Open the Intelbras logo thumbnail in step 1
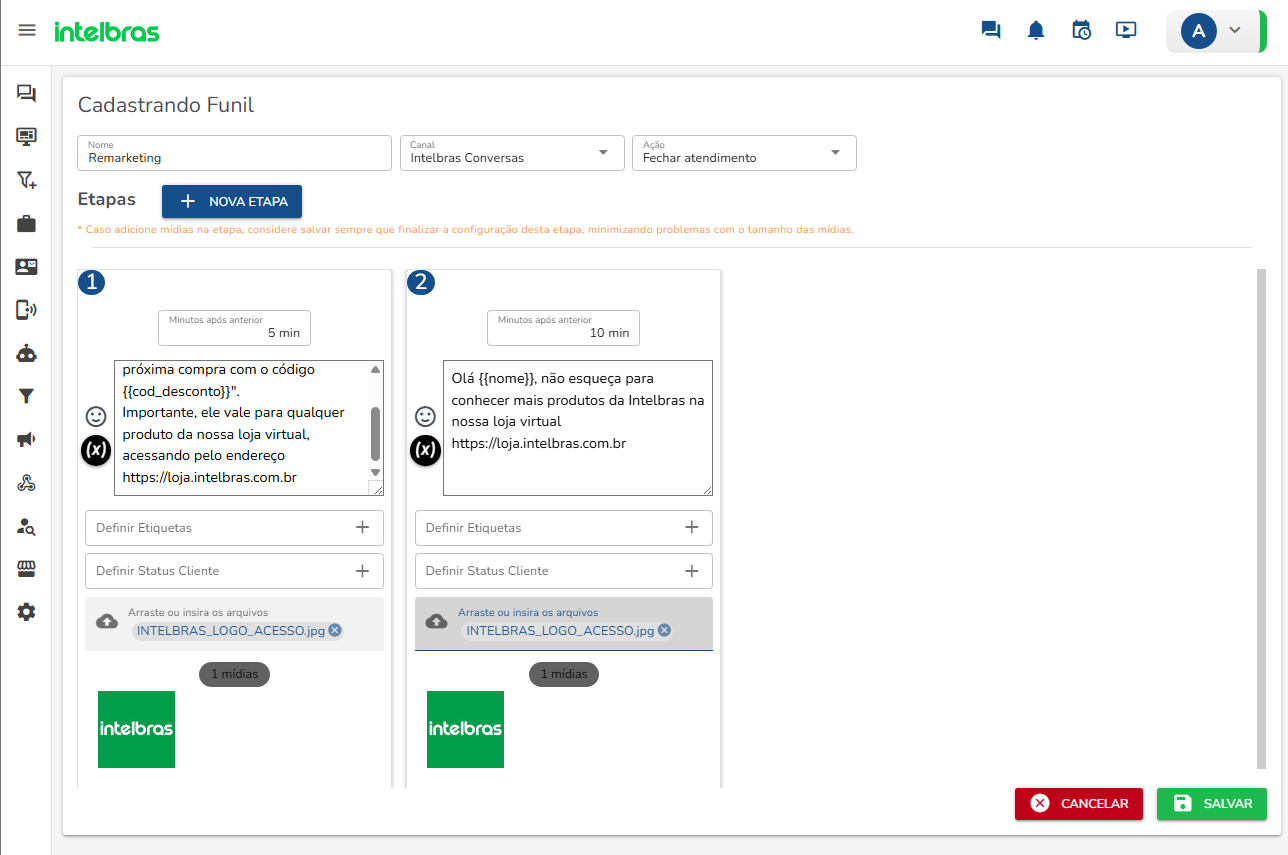Image resolution: width=1288 pixels, height=855 pixels. click(x=136, y=729)
